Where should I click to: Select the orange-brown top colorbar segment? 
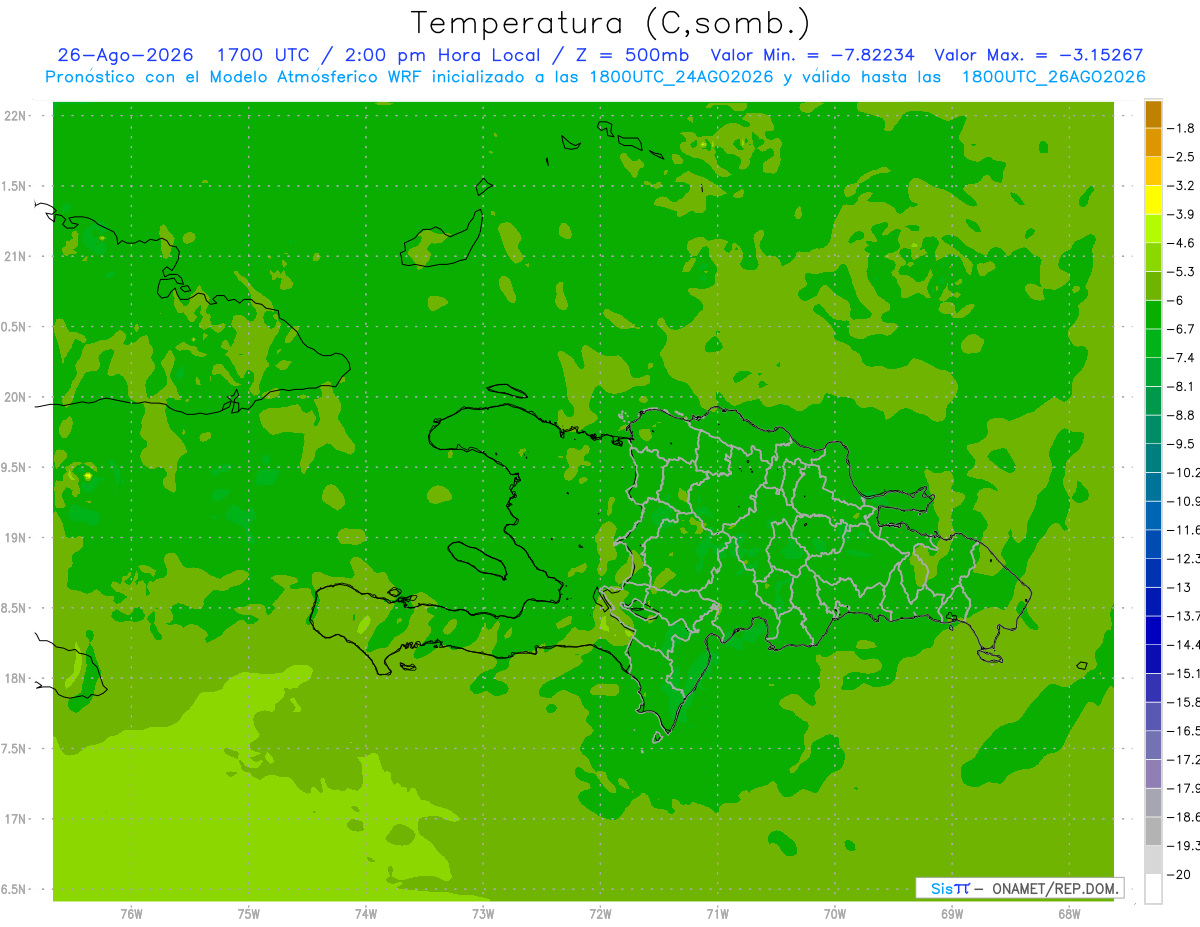pyautogui.click(x=1153, y=115)
